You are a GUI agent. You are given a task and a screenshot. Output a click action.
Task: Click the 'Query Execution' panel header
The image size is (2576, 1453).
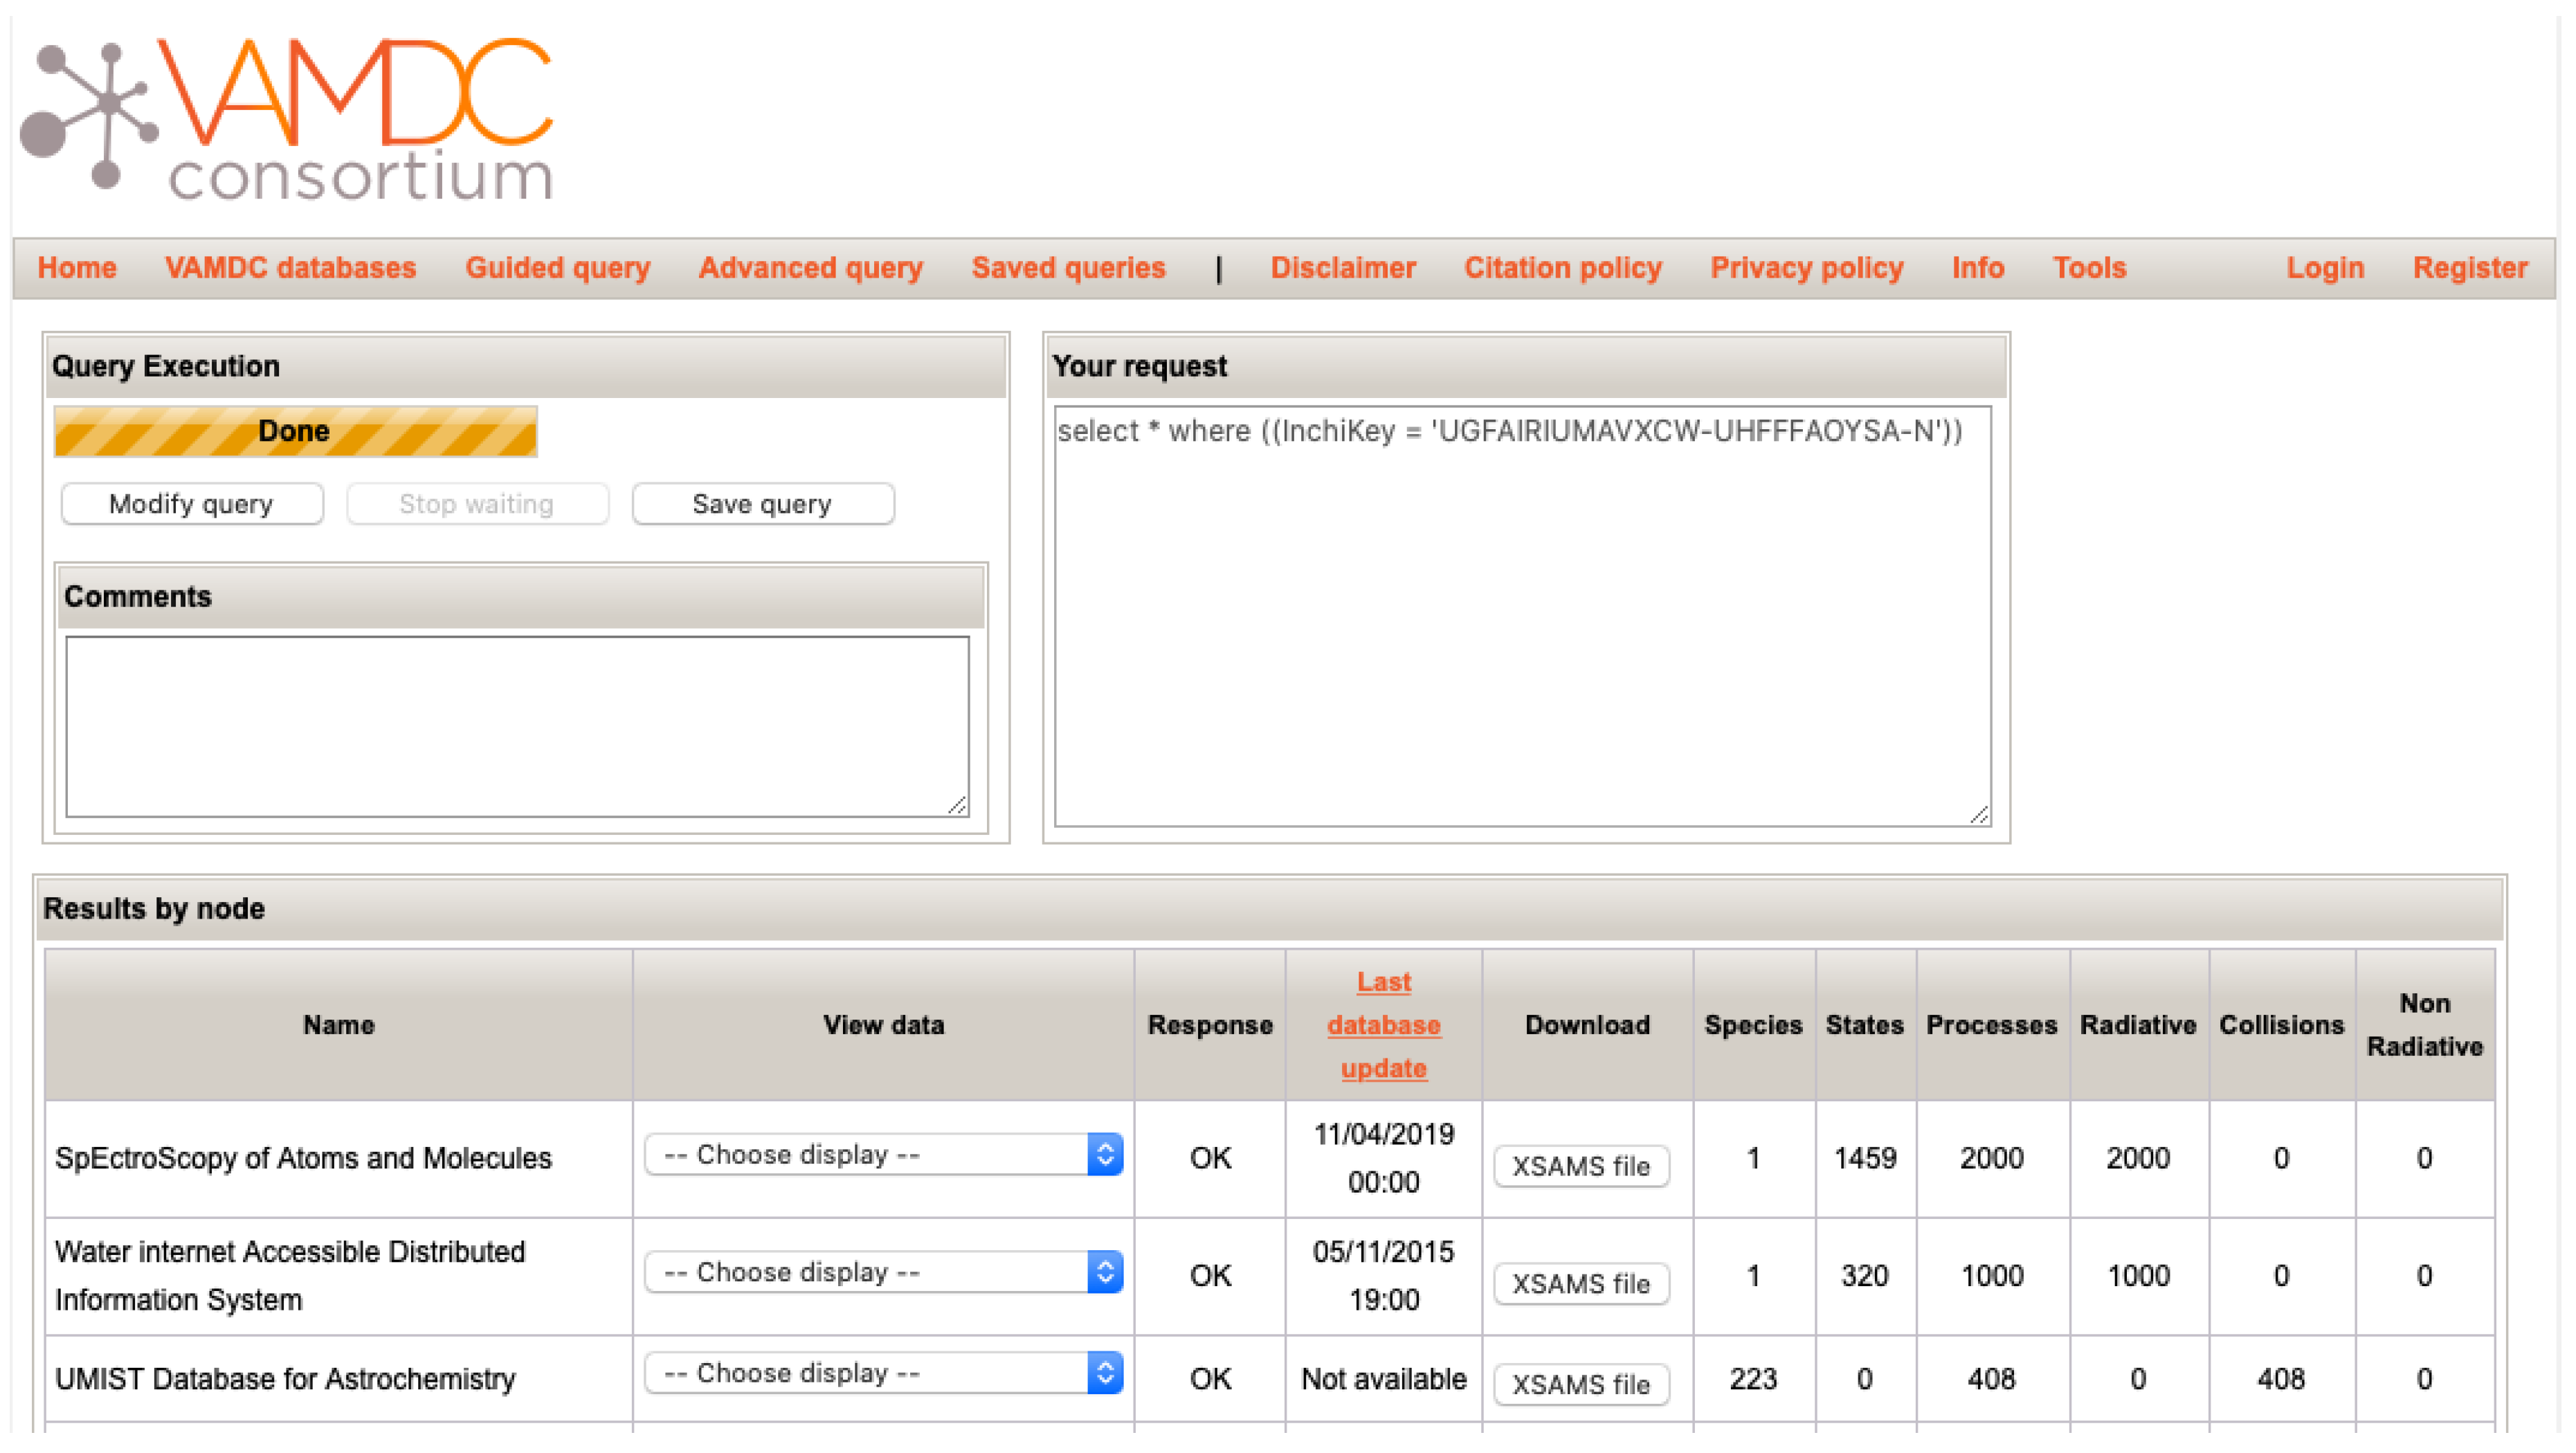tap(526, 366)
